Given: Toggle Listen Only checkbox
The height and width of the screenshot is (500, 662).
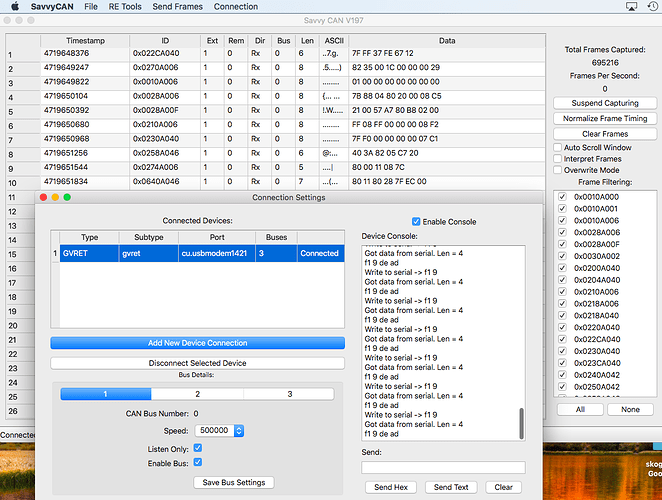Looking at the screenshot, I should (198, 448).
